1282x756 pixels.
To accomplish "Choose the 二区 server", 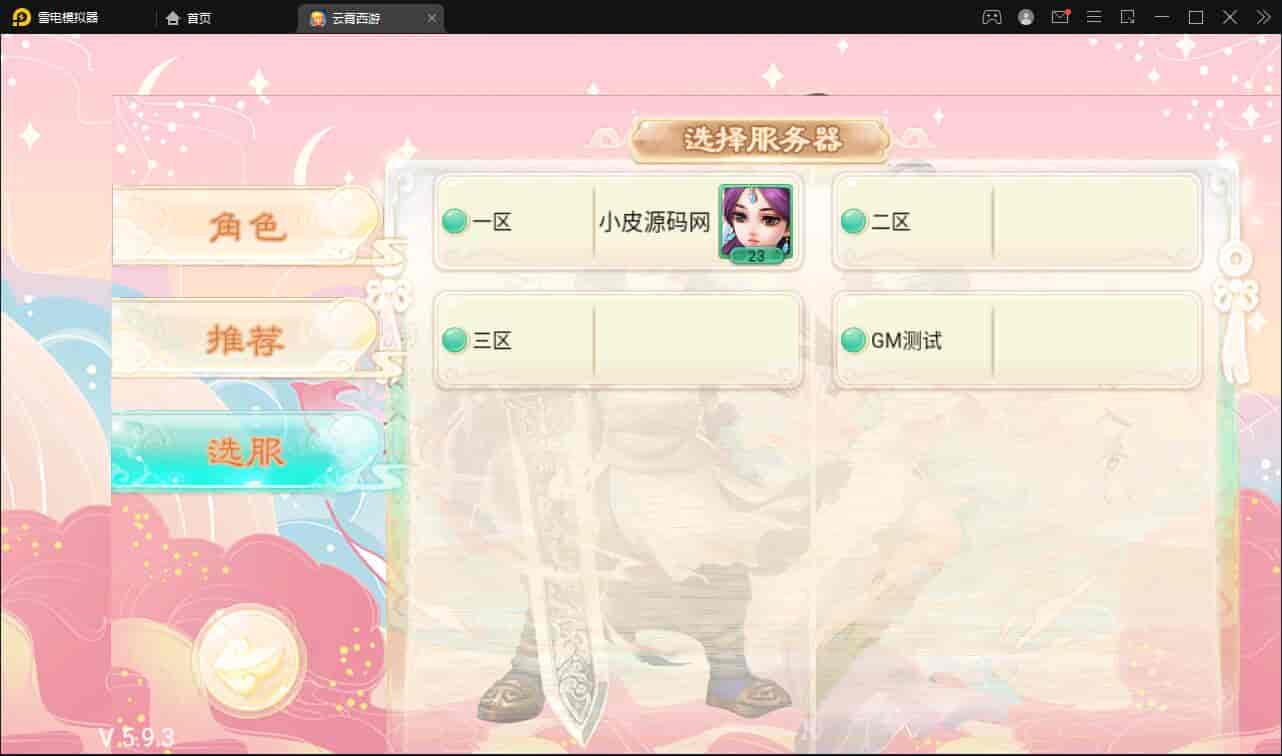I will [x=1017, y=222].
